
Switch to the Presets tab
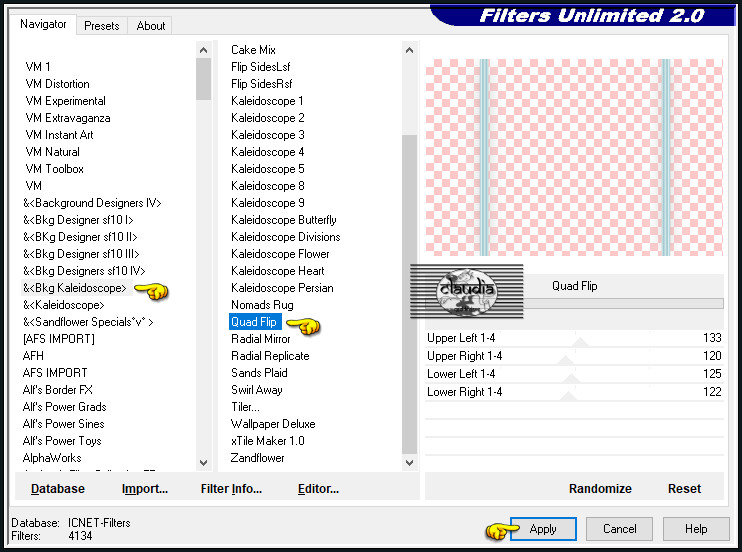click(x=101, y=26)
